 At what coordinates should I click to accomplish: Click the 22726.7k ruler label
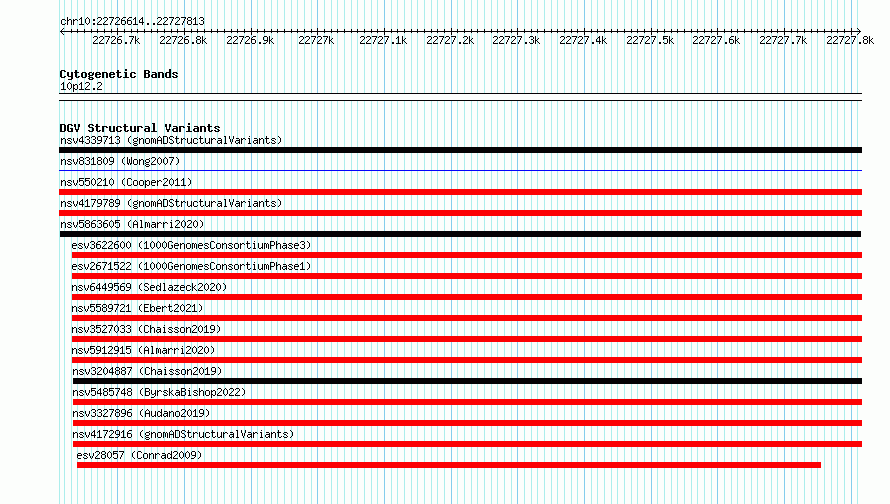(116, 40)
